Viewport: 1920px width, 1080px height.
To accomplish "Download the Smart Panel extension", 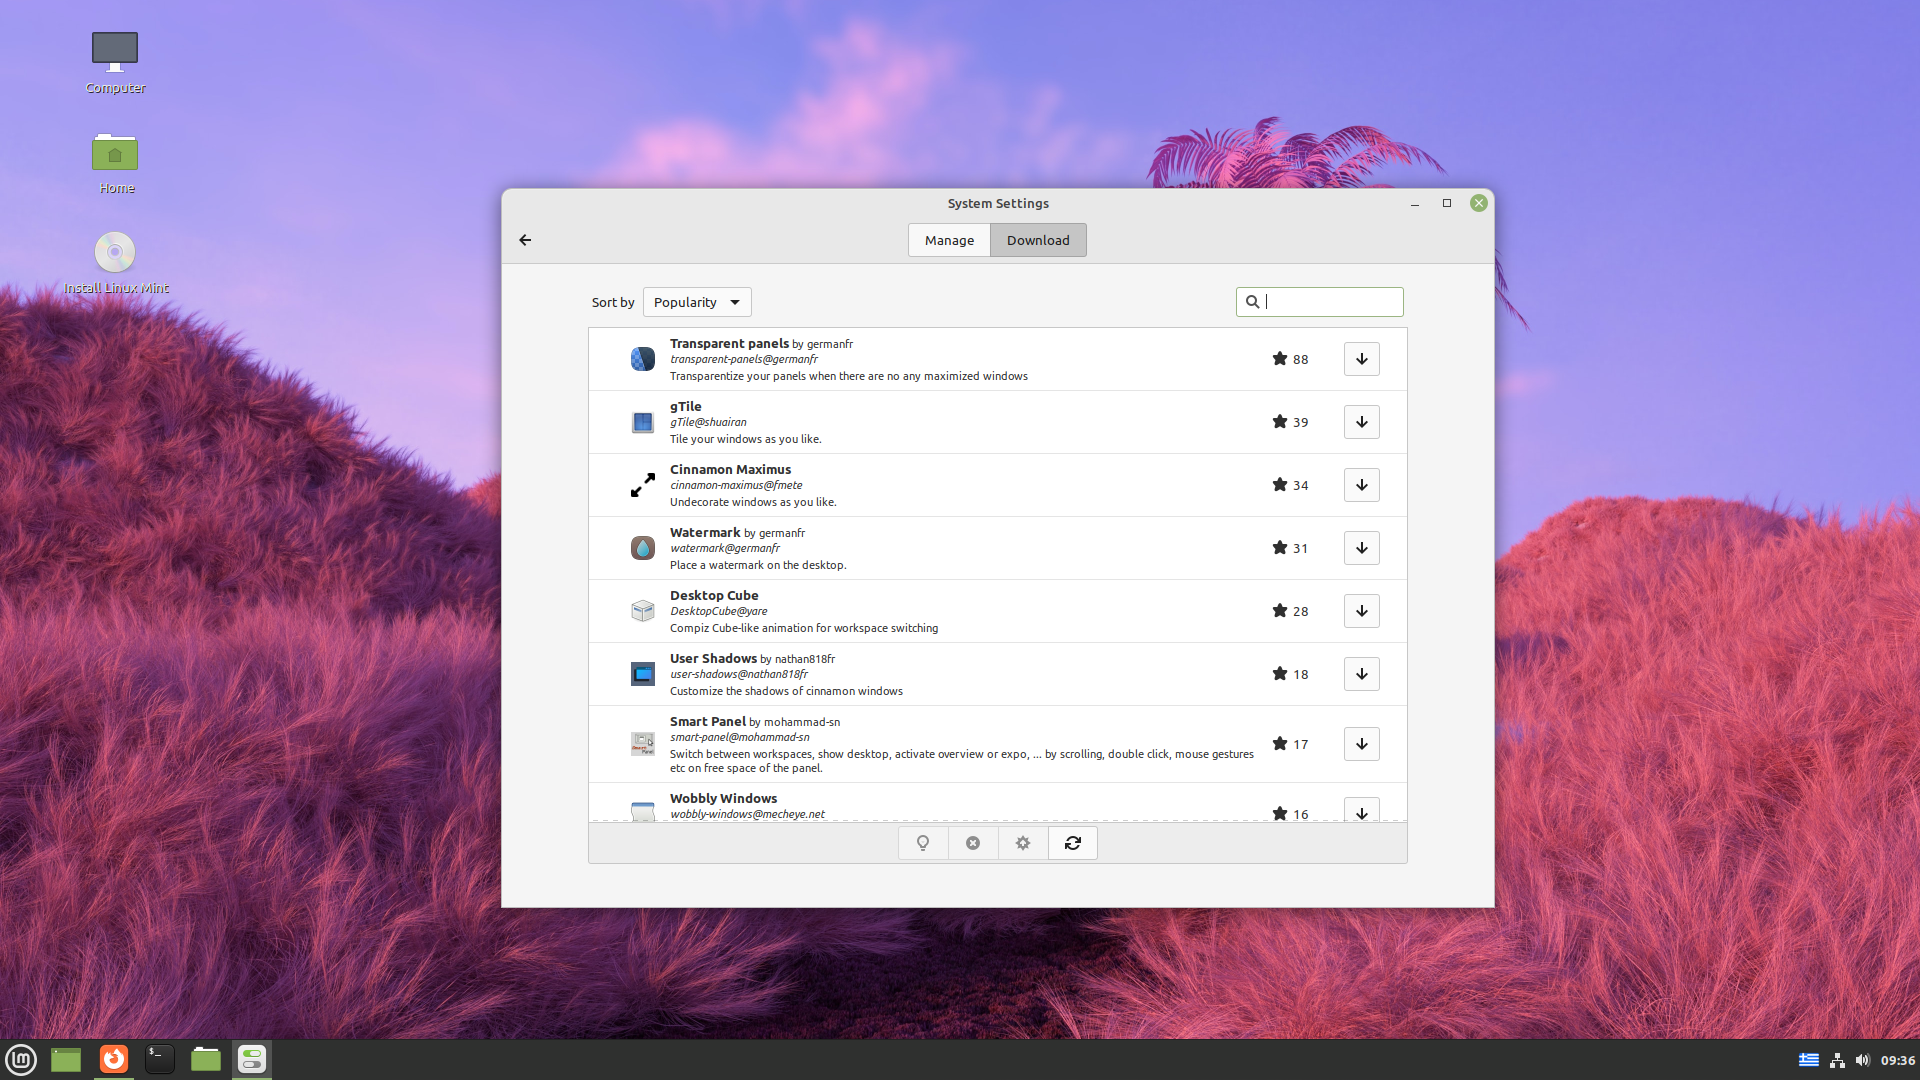I will (1361, 744).
